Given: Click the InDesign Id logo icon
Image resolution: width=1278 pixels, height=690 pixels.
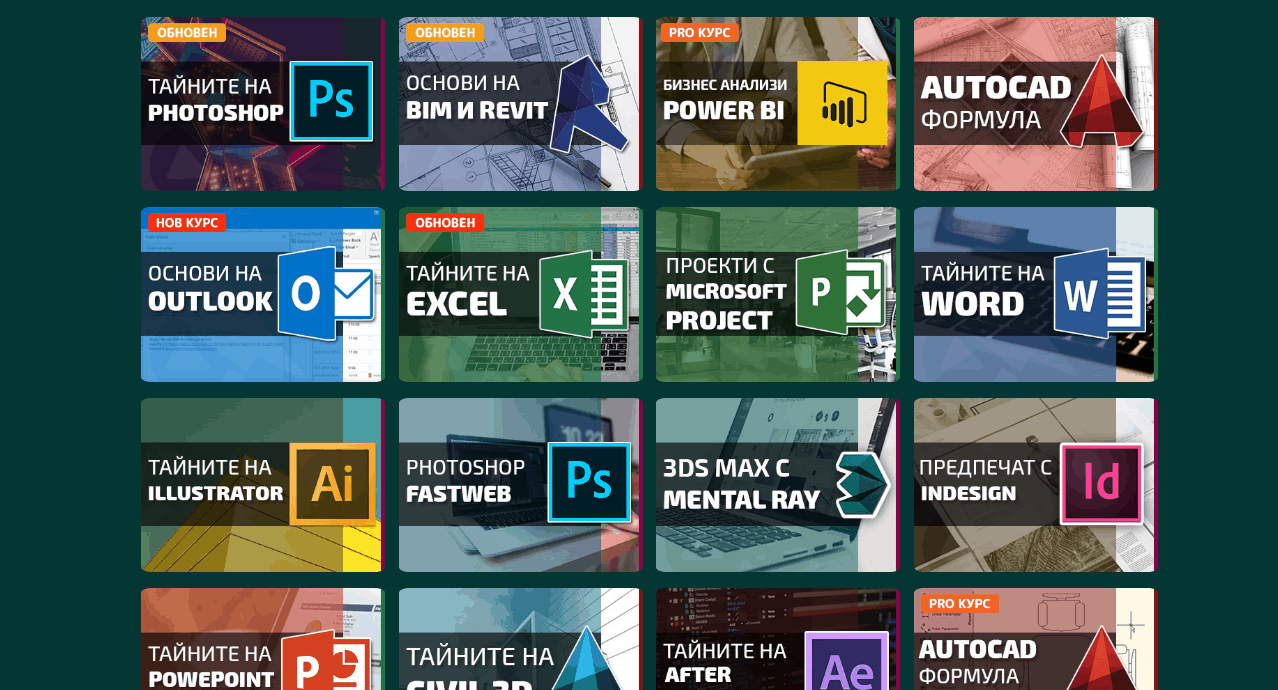Looking at the screenshot, I should [1101, 484].
